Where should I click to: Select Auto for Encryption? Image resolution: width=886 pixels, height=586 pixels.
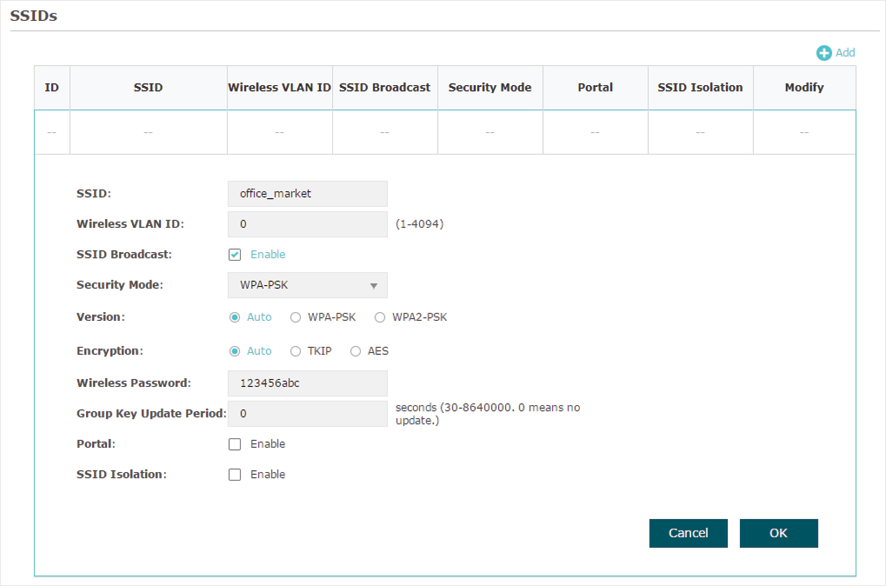[x=234, y=351]
